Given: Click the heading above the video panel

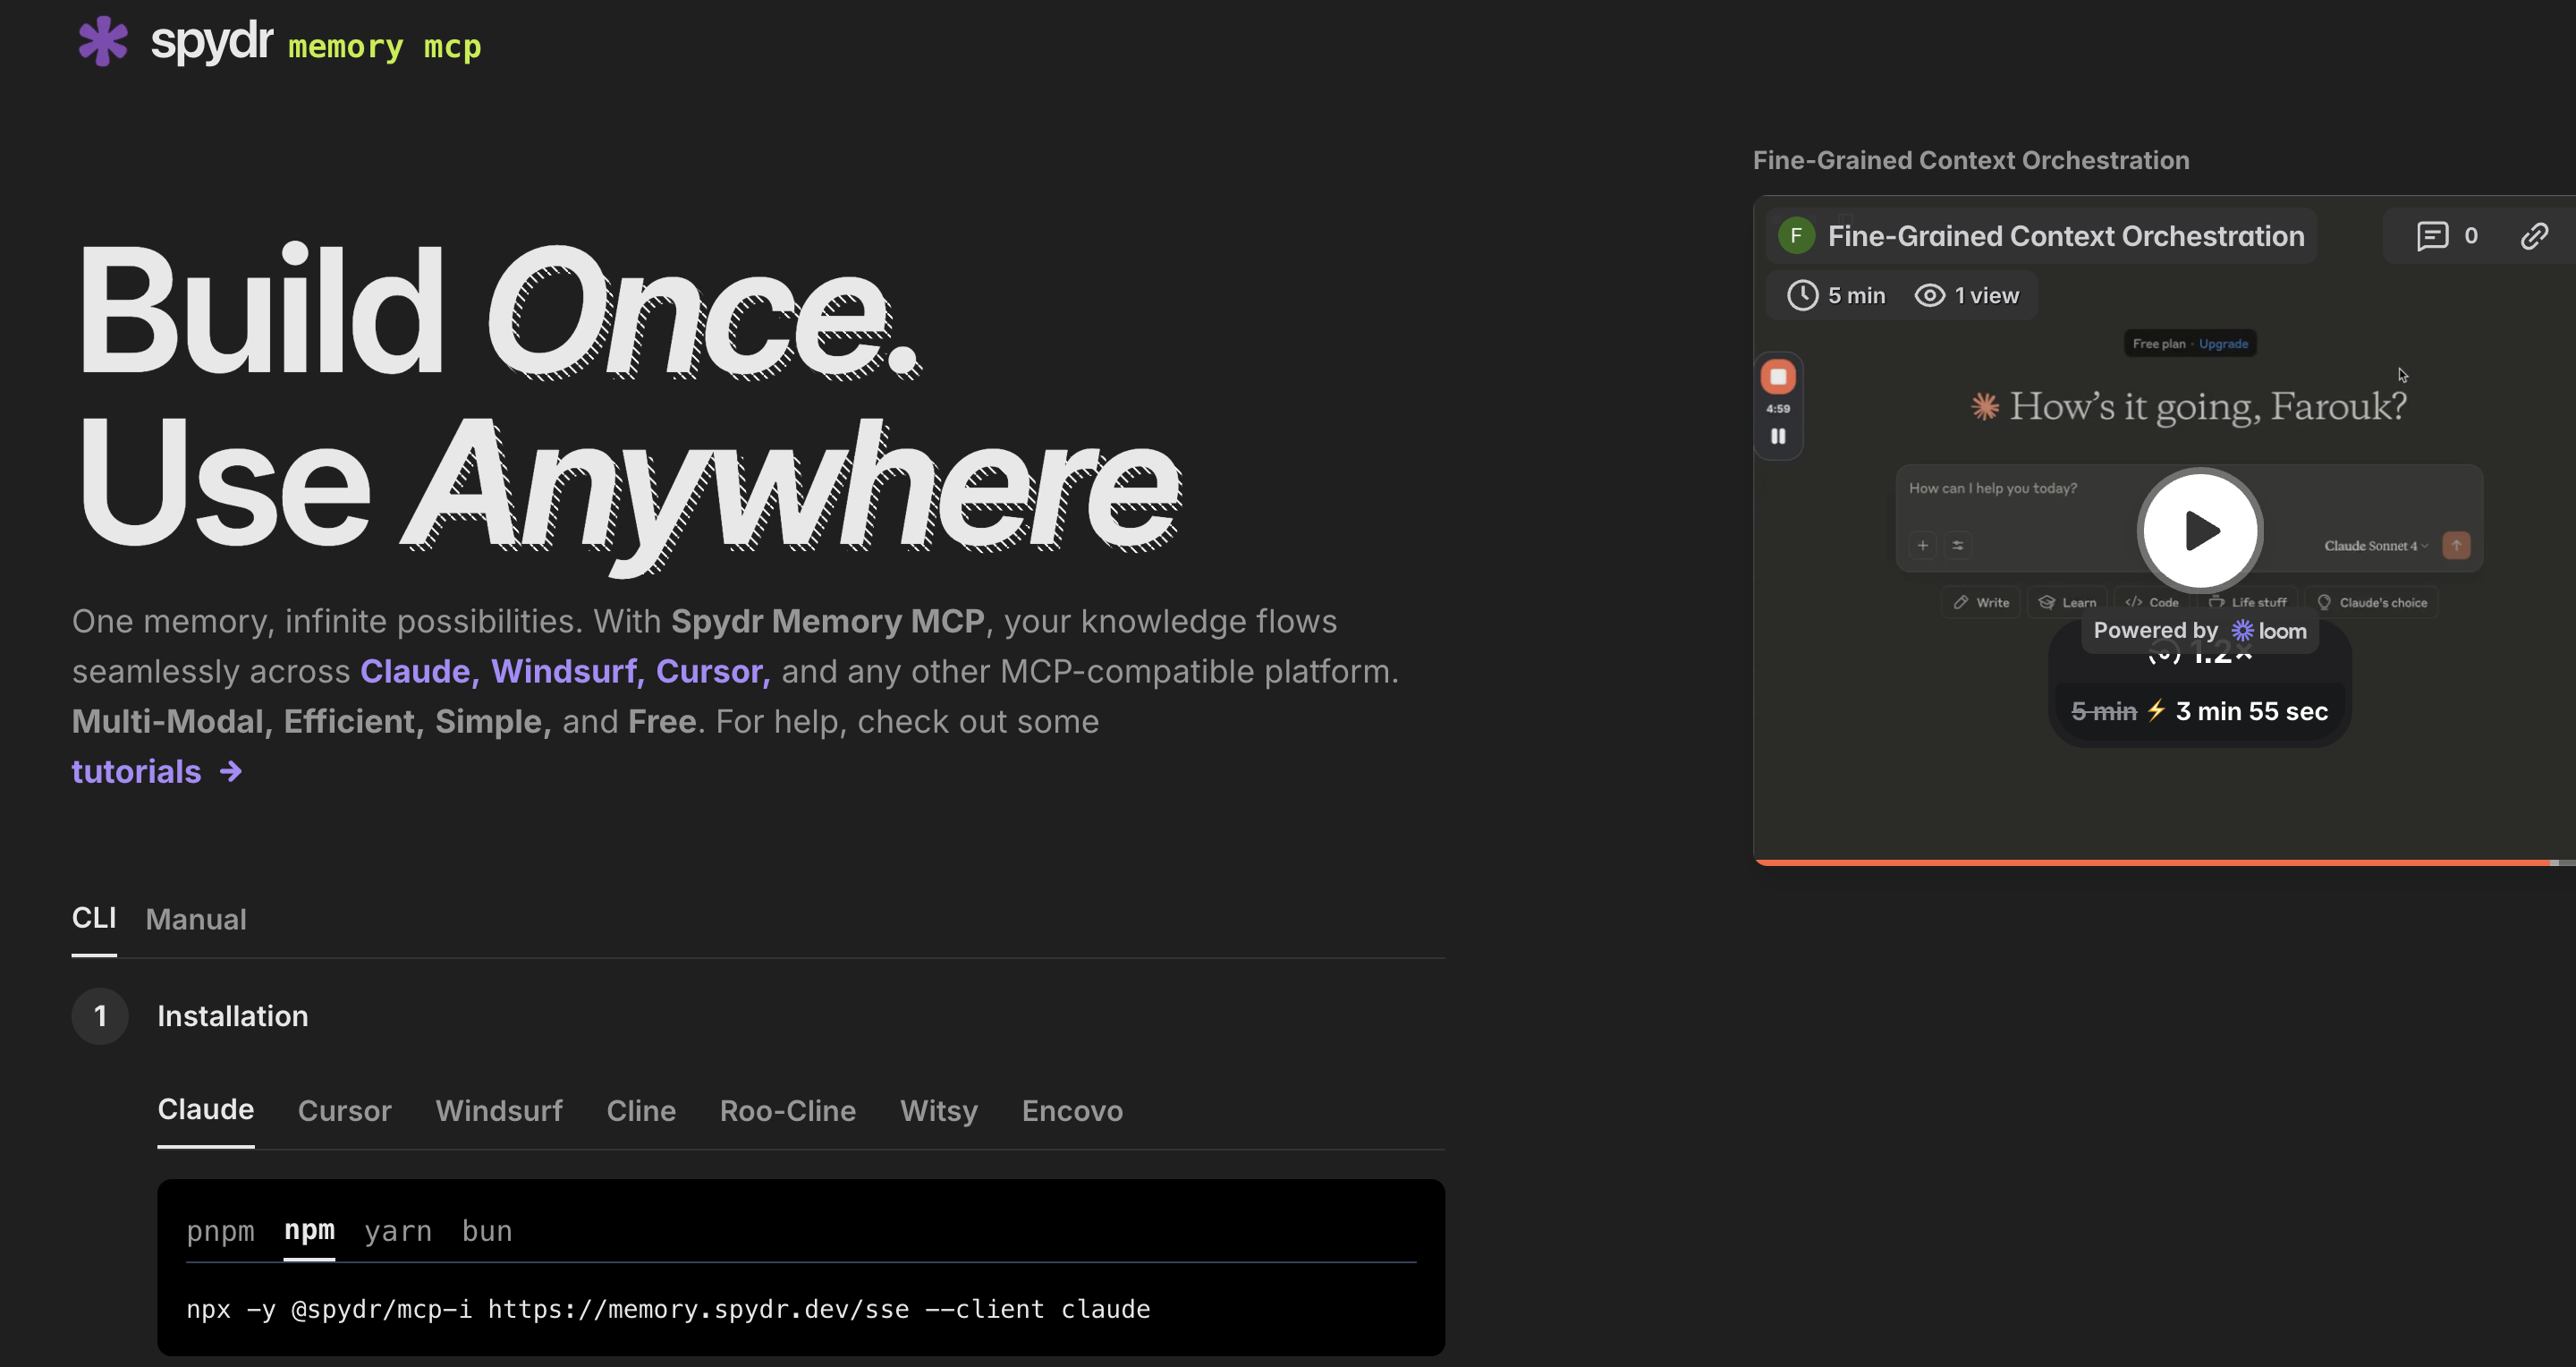Looking at the screenshot, I should pos(1971,160).
